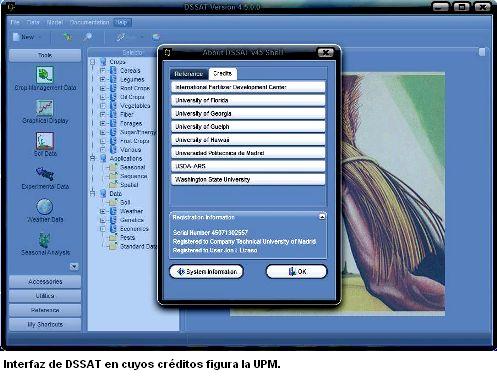The width and height of the screenshot is (497, 382).
Task: Open the Accessories panel section
Action: tap(45, 282)
